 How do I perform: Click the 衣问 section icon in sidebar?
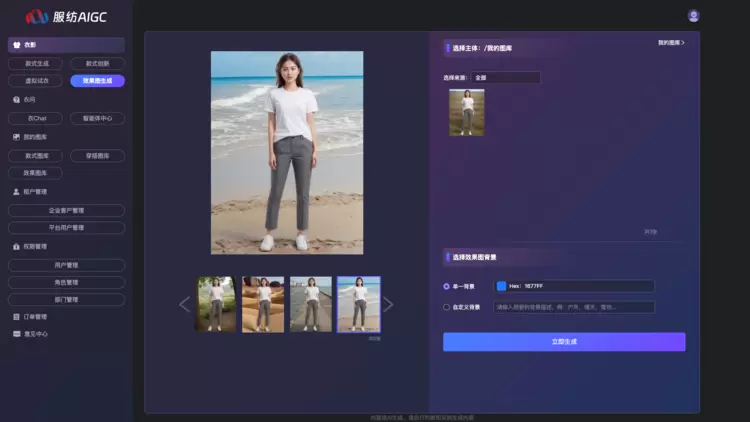tap(16, 100)
